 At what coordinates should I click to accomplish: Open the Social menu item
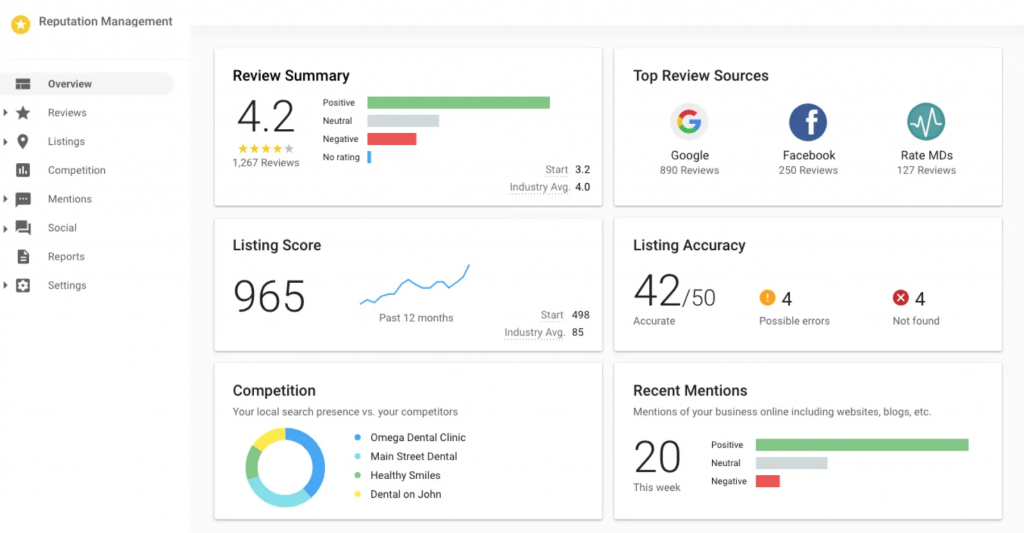click(x=62, y=228)
